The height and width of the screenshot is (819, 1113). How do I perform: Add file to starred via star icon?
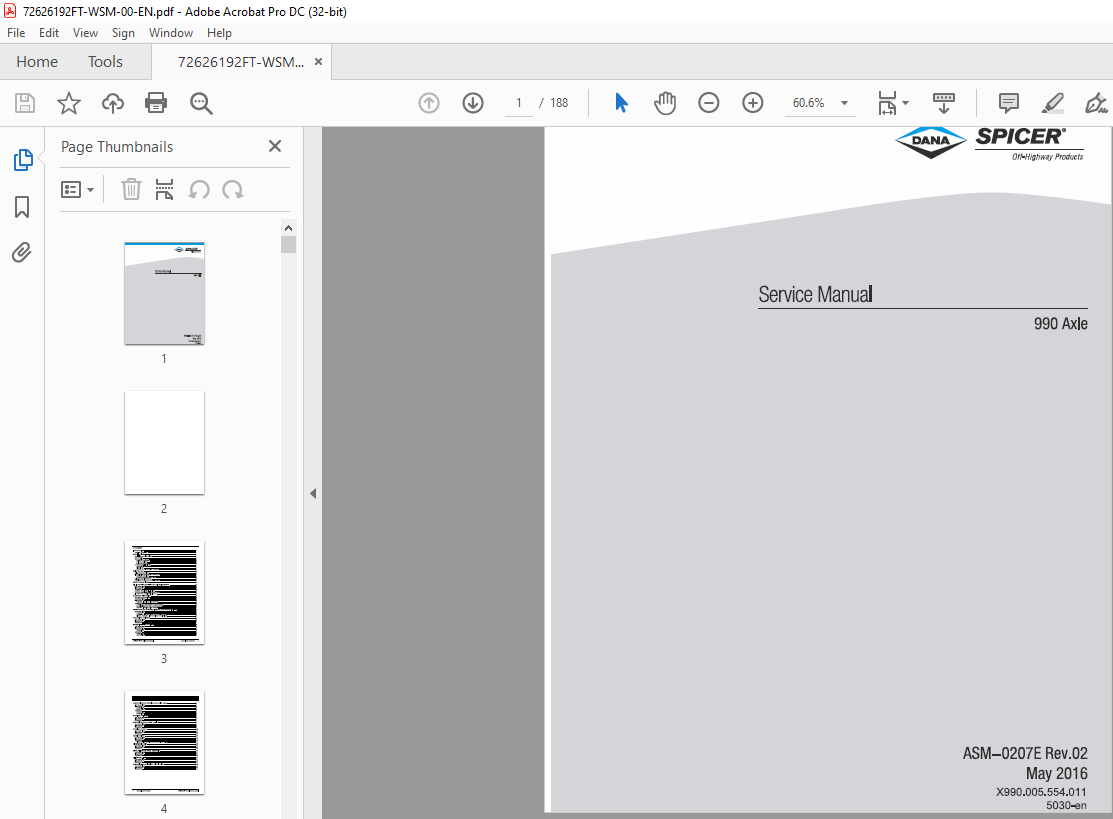click(69, 103)
